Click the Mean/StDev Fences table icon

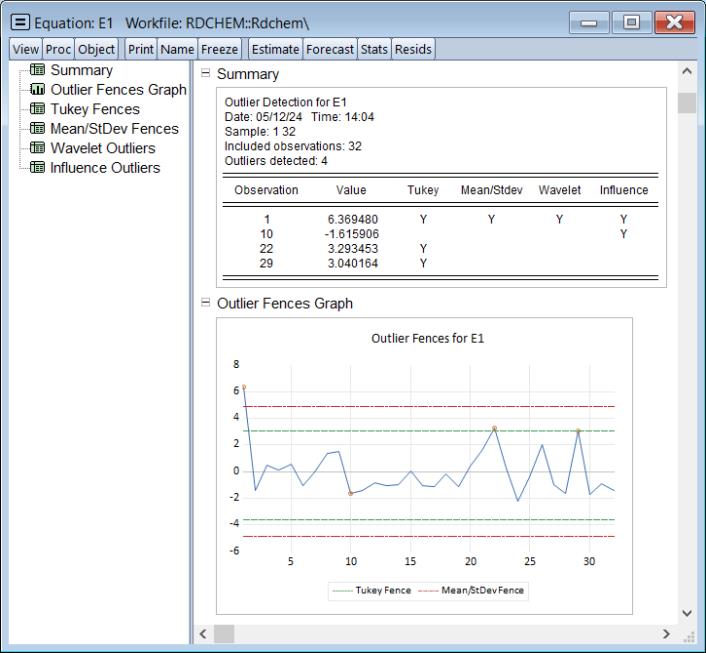click(x=37, y=129)
